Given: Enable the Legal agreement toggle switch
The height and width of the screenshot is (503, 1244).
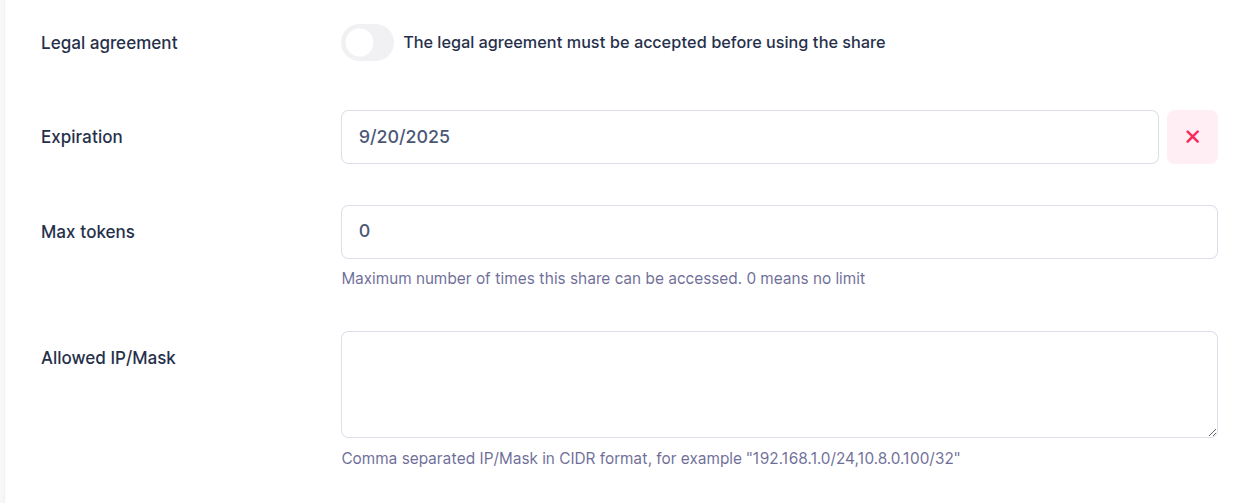Looking at the screenshot, I should tap(367, 43).
